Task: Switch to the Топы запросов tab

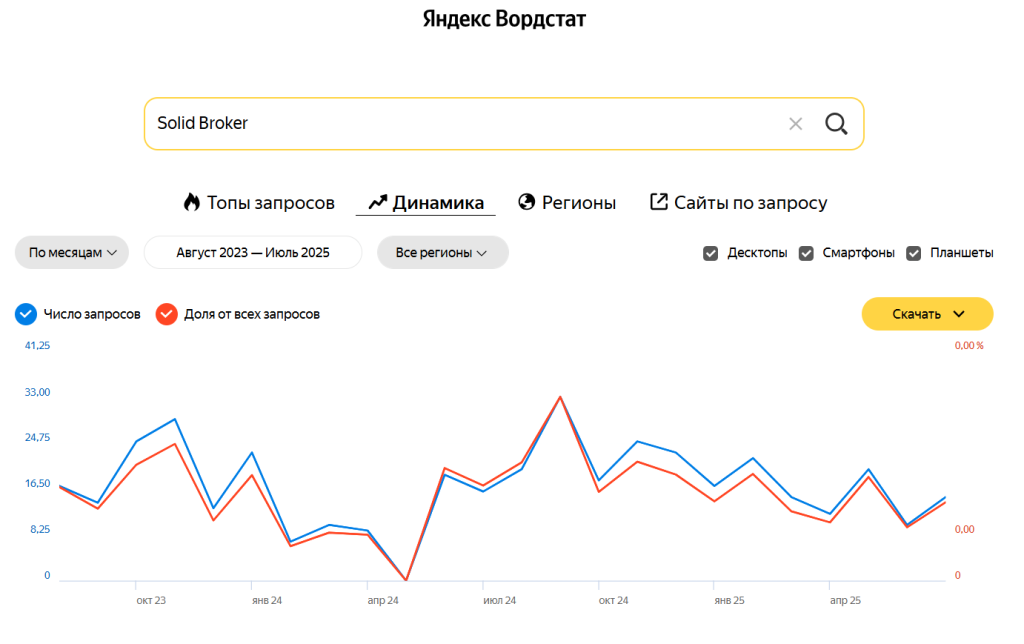Action: [270, 203]
